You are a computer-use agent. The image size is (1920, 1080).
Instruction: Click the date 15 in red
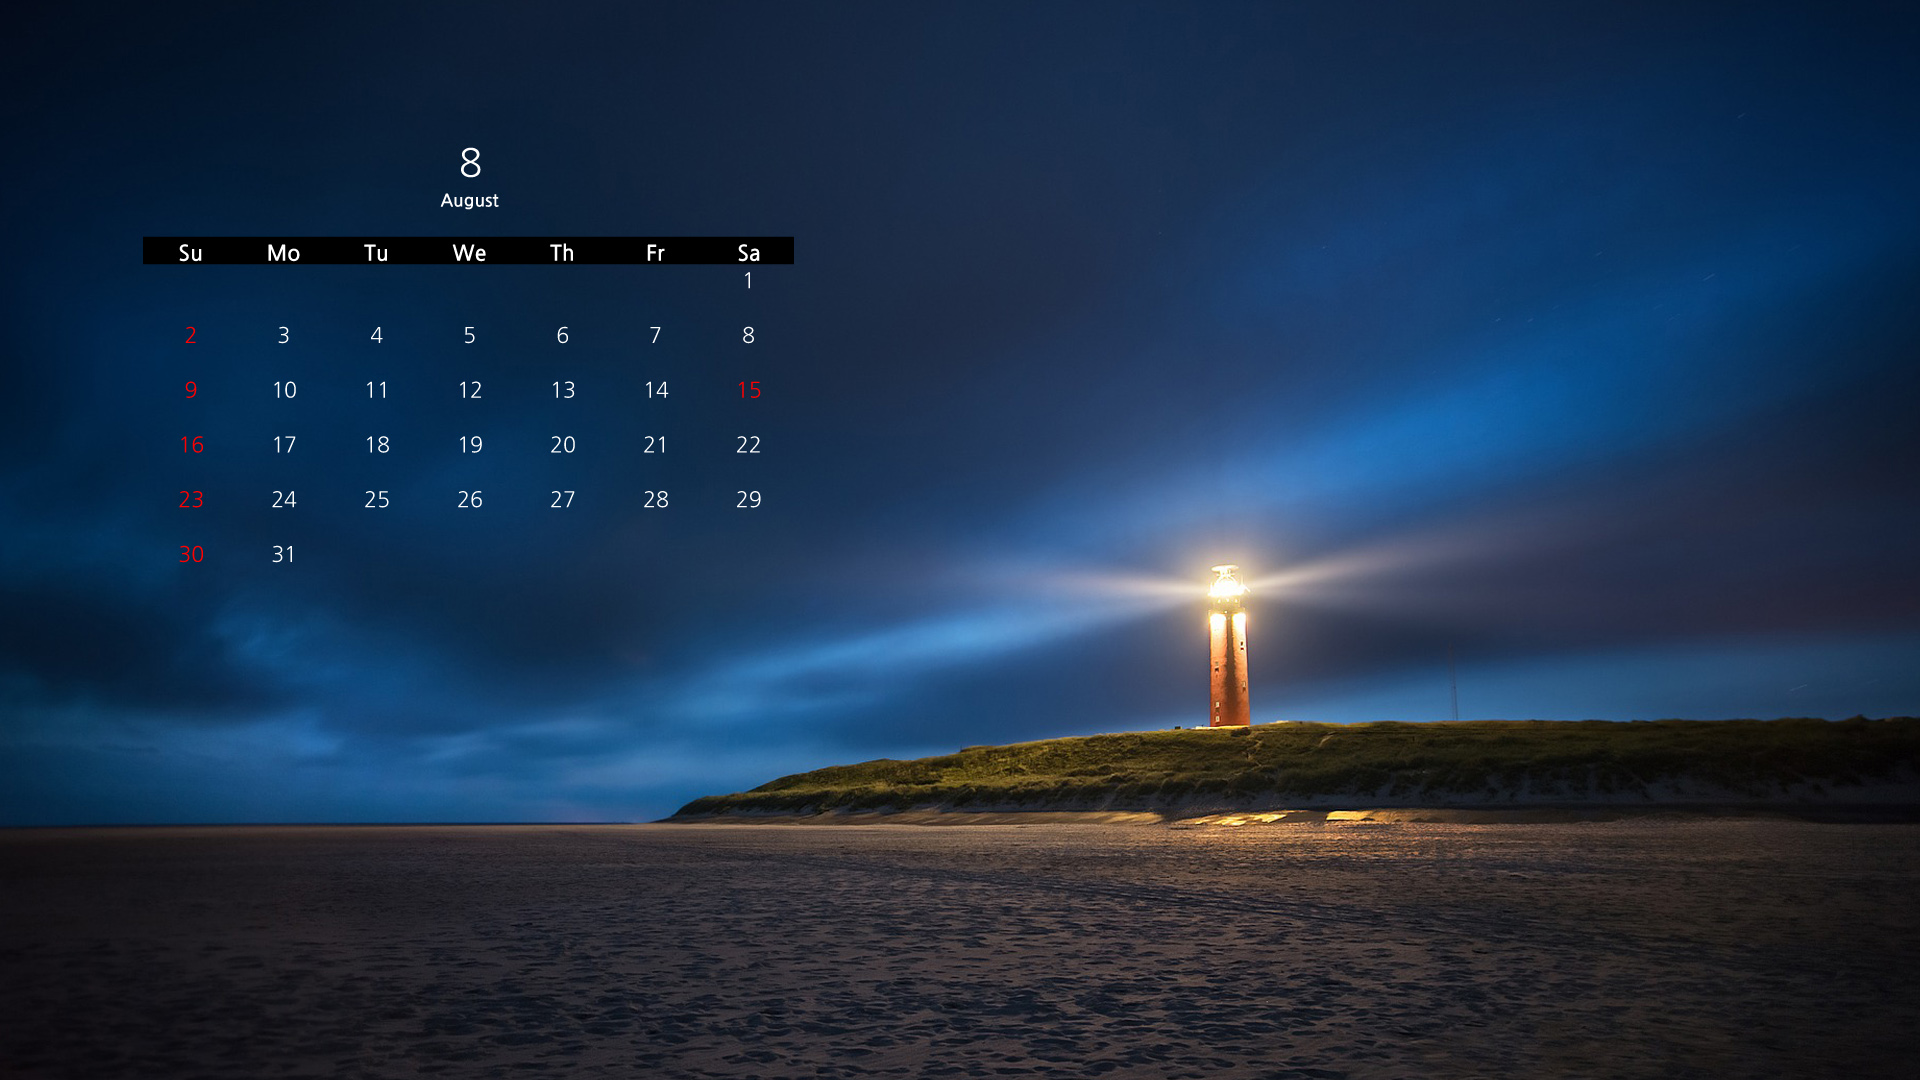point(748,390)
